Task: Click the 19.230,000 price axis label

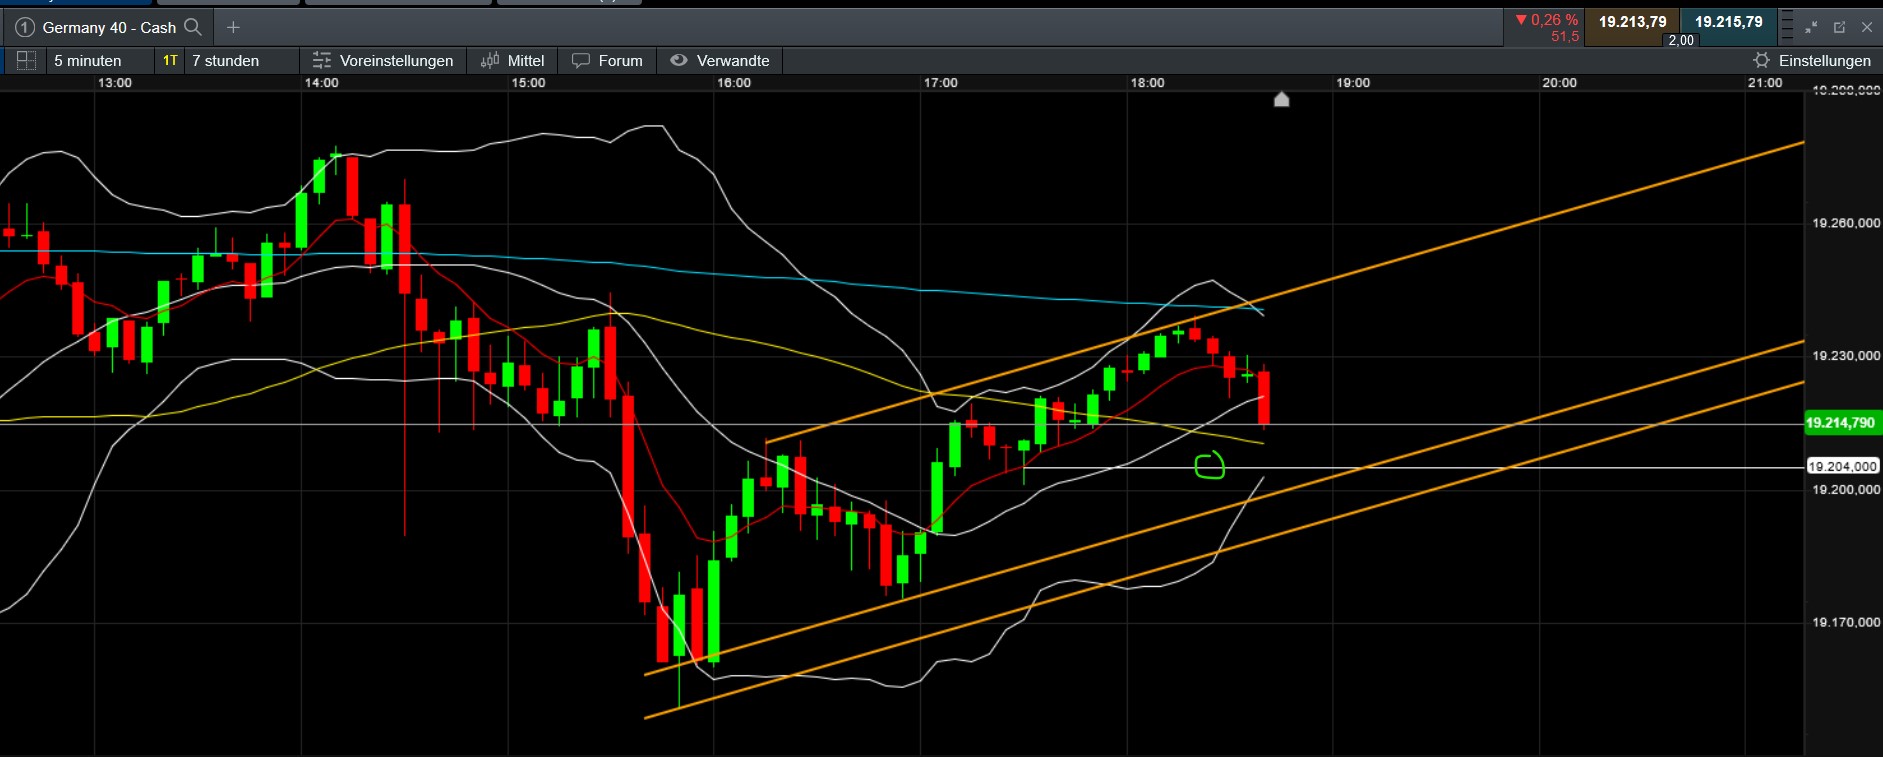Action: tap(1846, 355)
